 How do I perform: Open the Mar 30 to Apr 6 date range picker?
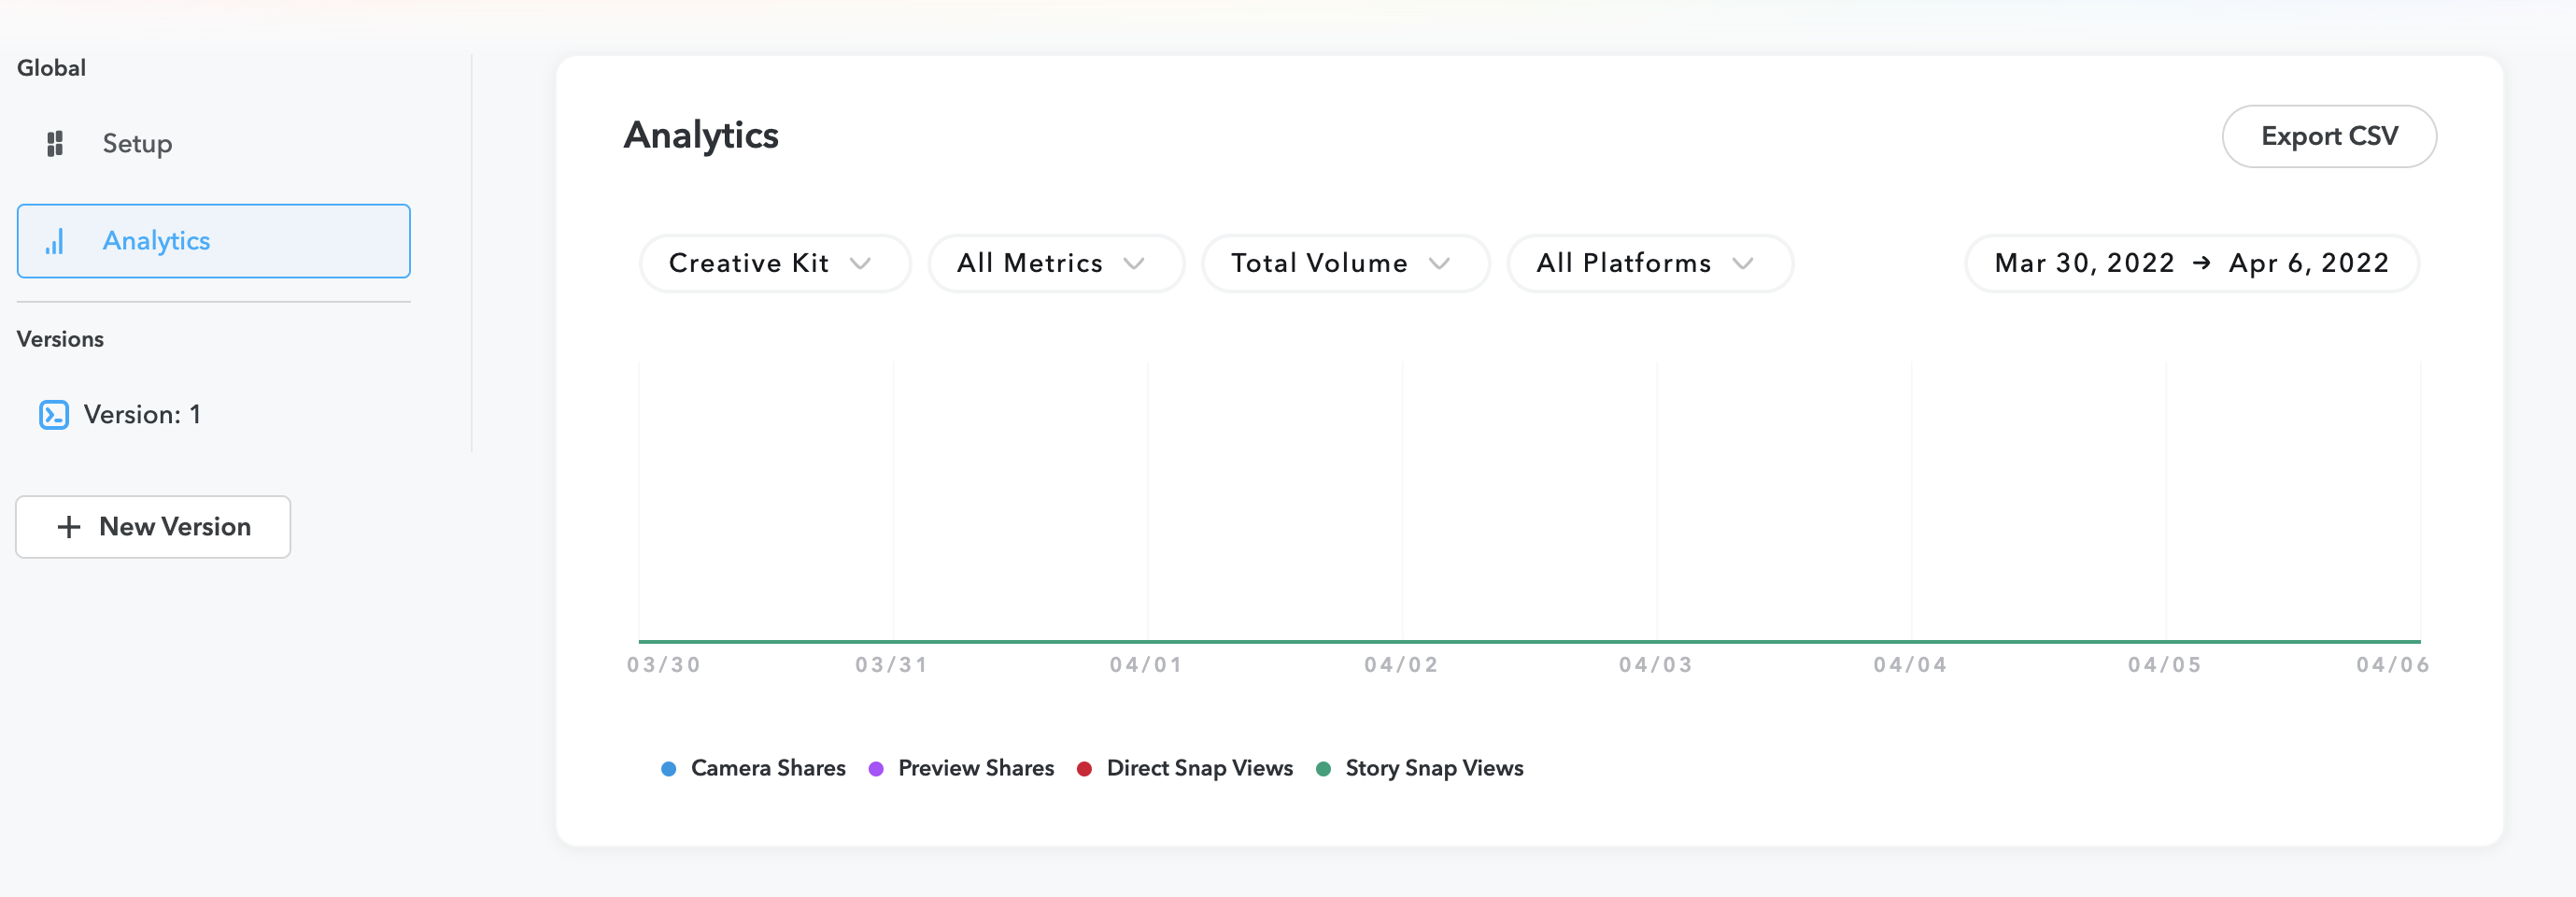[x=2191, y=263]
